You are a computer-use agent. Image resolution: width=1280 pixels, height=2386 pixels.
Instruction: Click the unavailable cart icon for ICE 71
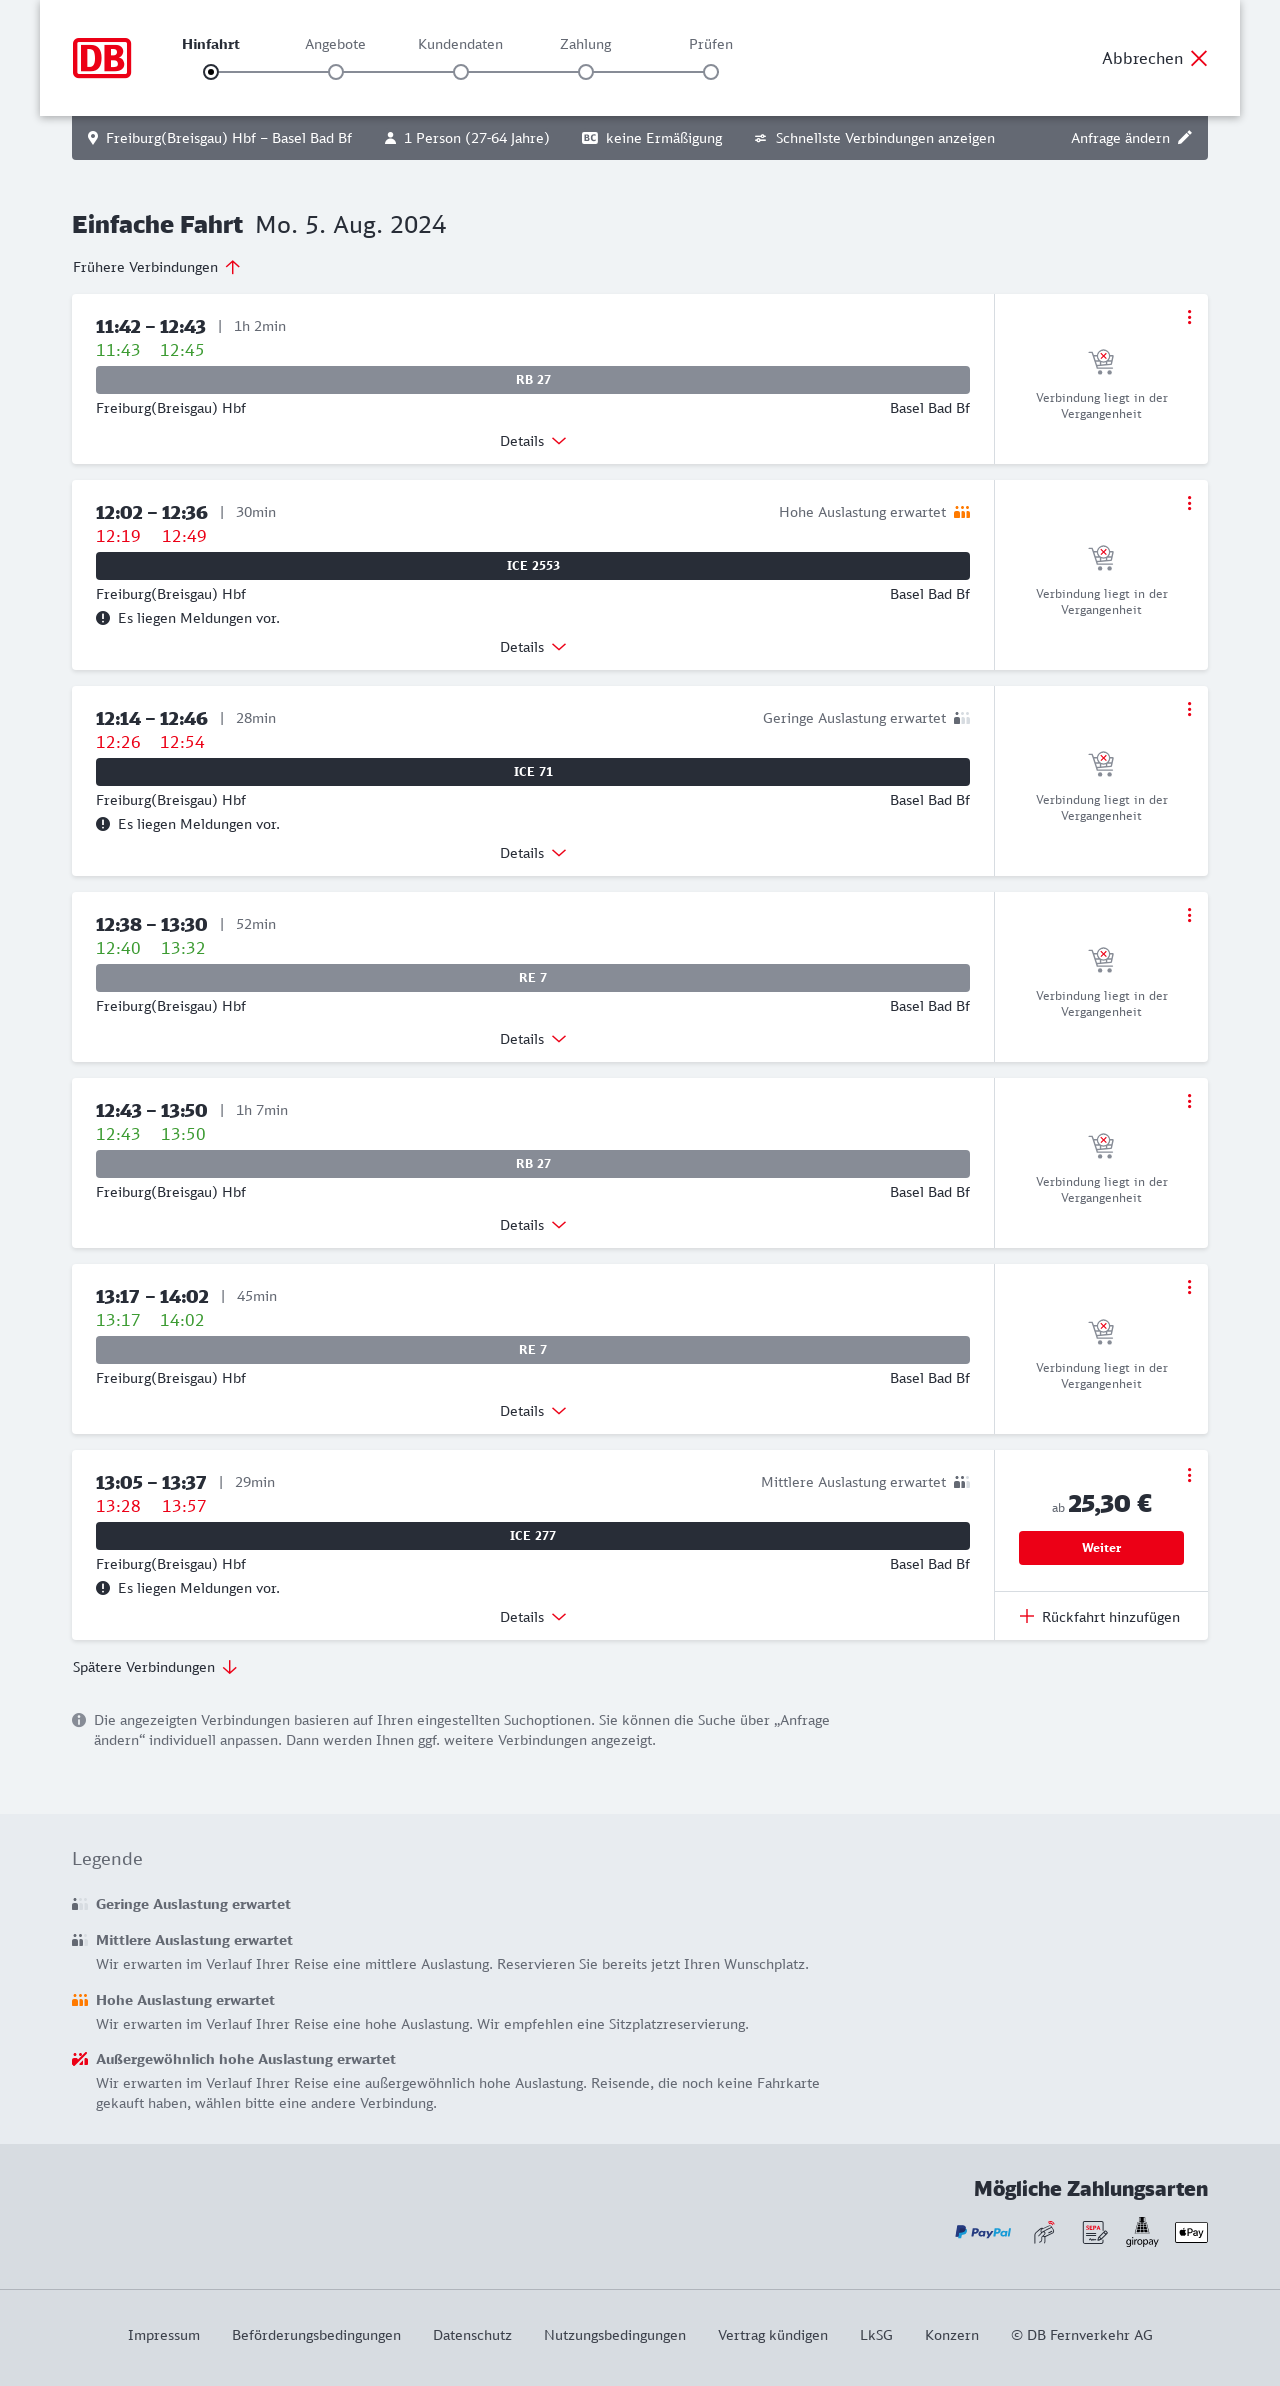click(1101, 764)
